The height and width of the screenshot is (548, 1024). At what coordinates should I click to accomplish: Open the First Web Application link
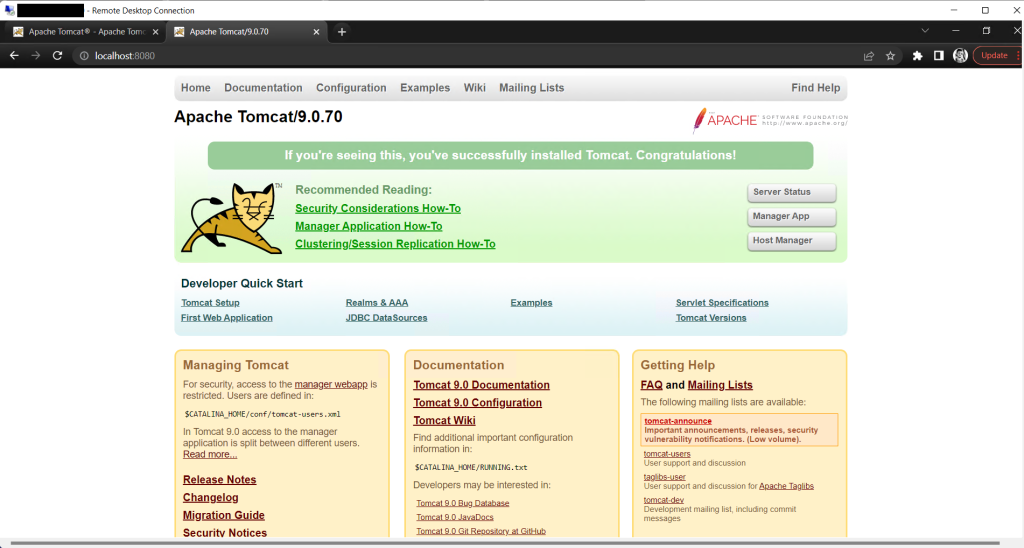227,317
